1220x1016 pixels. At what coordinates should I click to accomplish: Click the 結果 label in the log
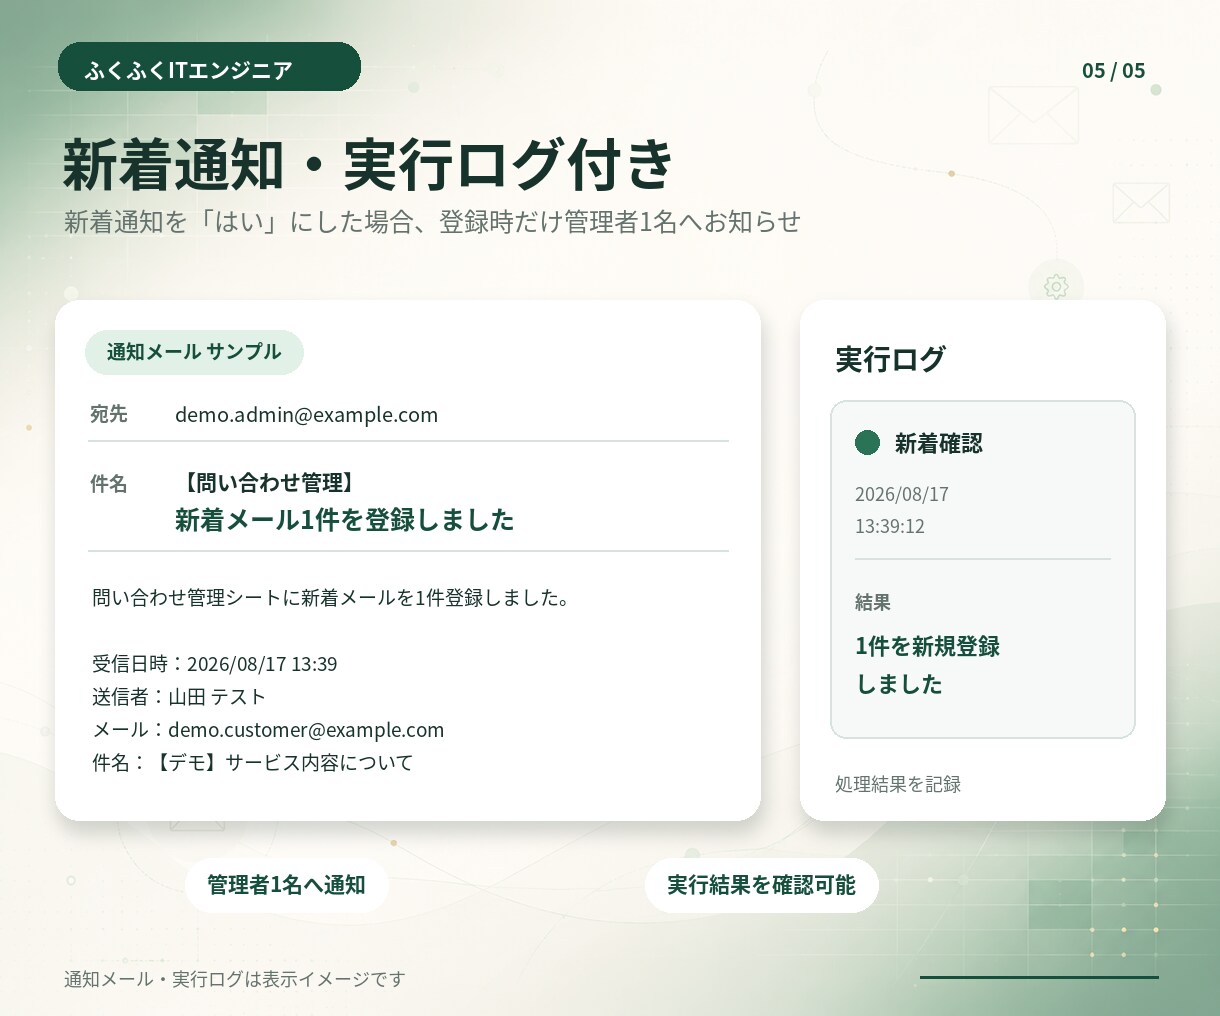(872, 602)
